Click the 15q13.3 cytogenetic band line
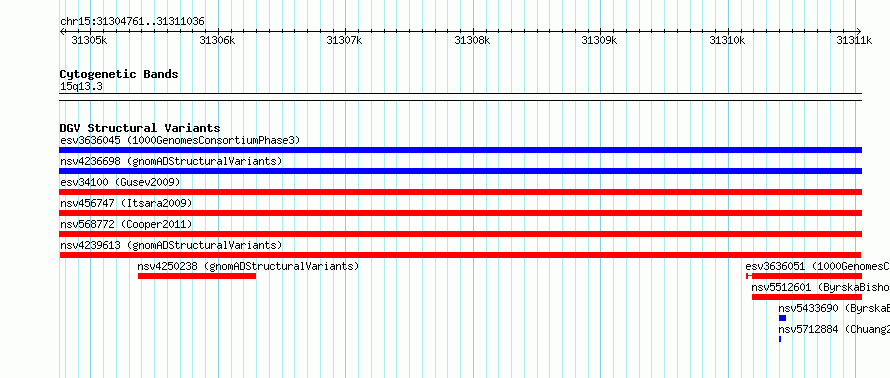 point(460,97)
